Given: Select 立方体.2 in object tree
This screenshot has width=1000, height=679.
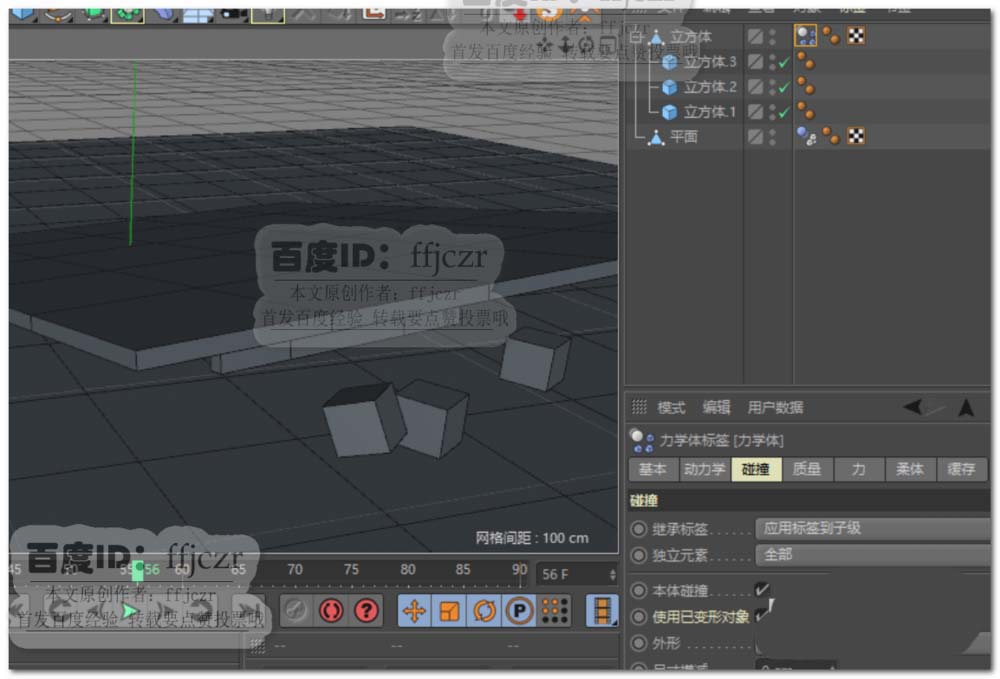Looking at the screenshot, I should [x=710, y=87].
